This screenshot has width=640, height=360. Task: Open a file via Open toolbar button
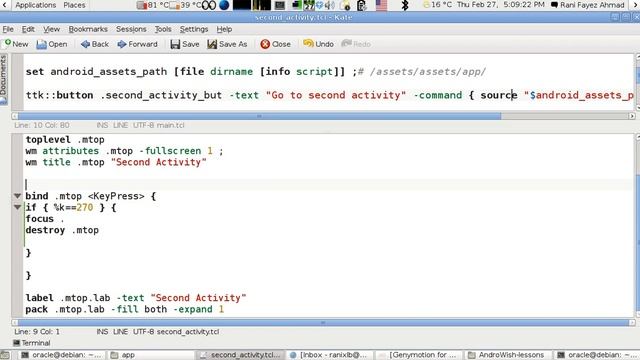pos(52,44)
